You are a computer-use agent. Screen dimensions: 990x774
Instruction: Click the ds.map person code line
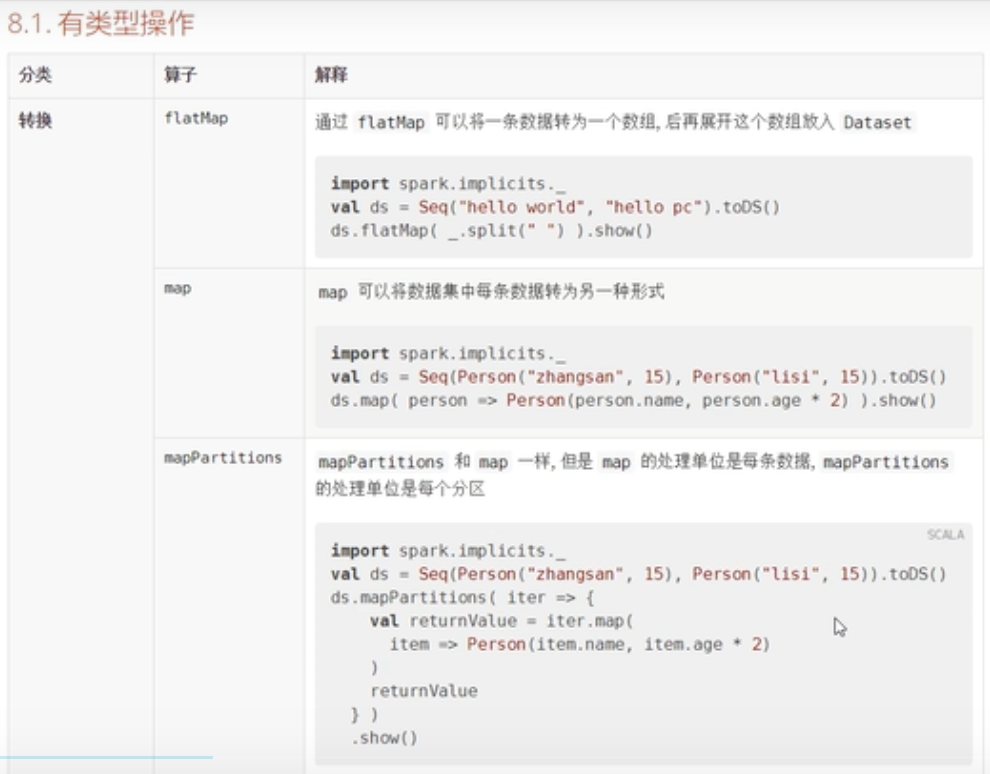point(632,401)
